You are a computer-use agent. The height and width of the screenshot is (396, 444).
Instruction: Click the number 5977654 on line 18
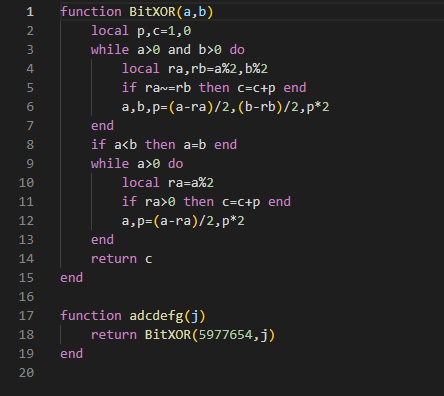coord(226,335)
